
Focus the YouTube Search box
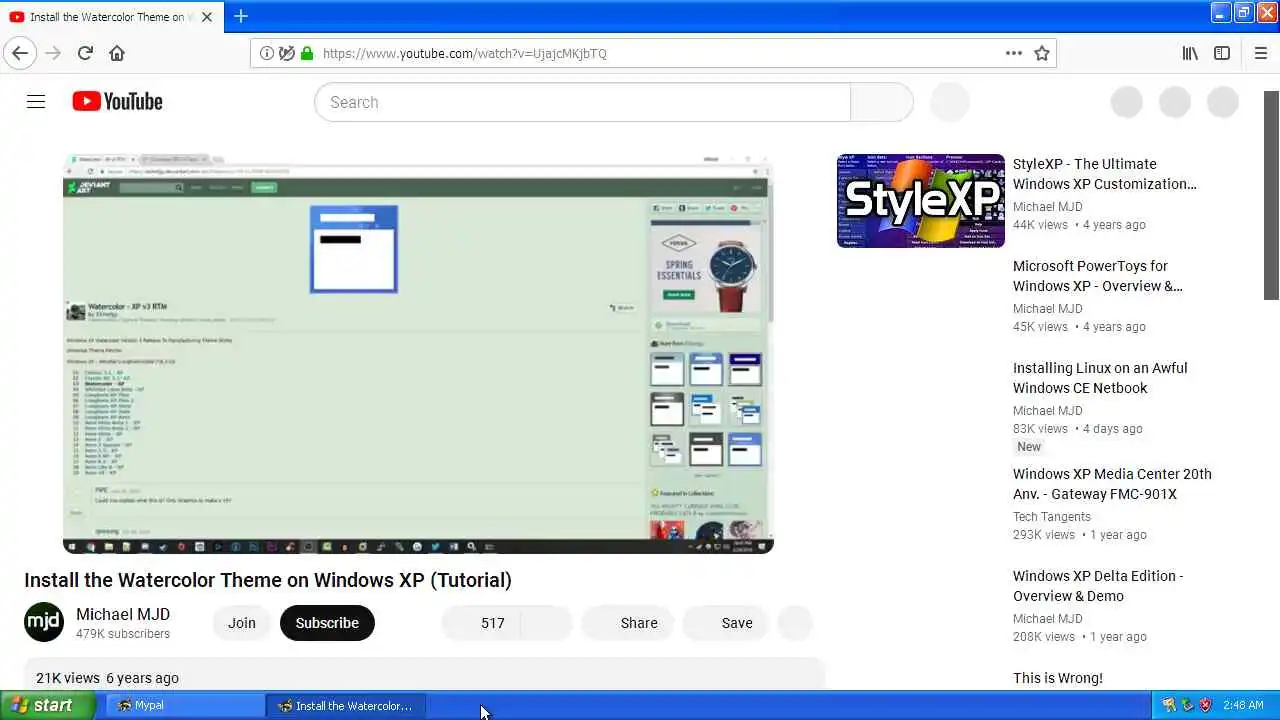coord(582,102)
